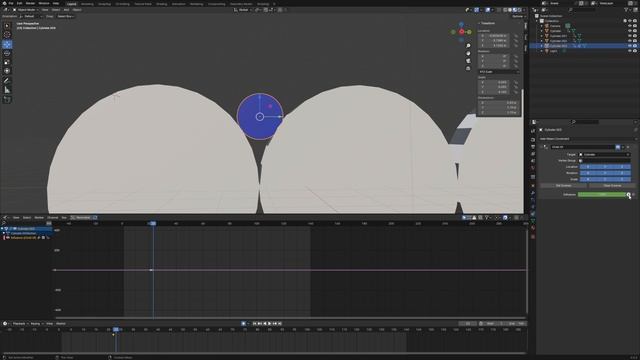This screenshot has height=360, width=640.
Task: Toggle viewport overlays button
Action: (x=488, y=10)
